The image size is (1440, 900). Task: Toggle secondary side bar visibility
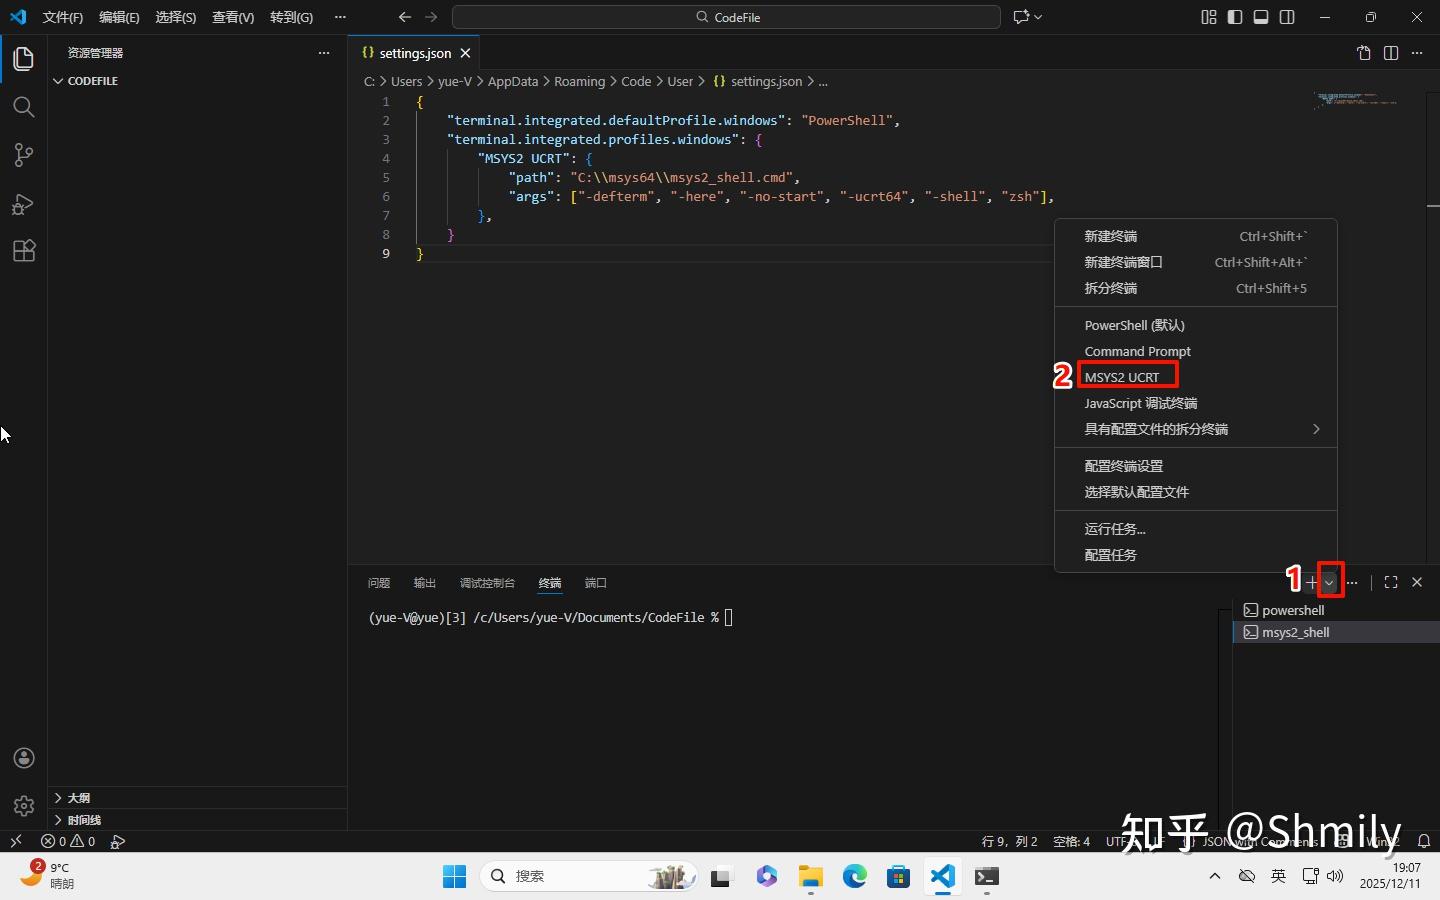pyautogui.click(x=1287, y=17)
